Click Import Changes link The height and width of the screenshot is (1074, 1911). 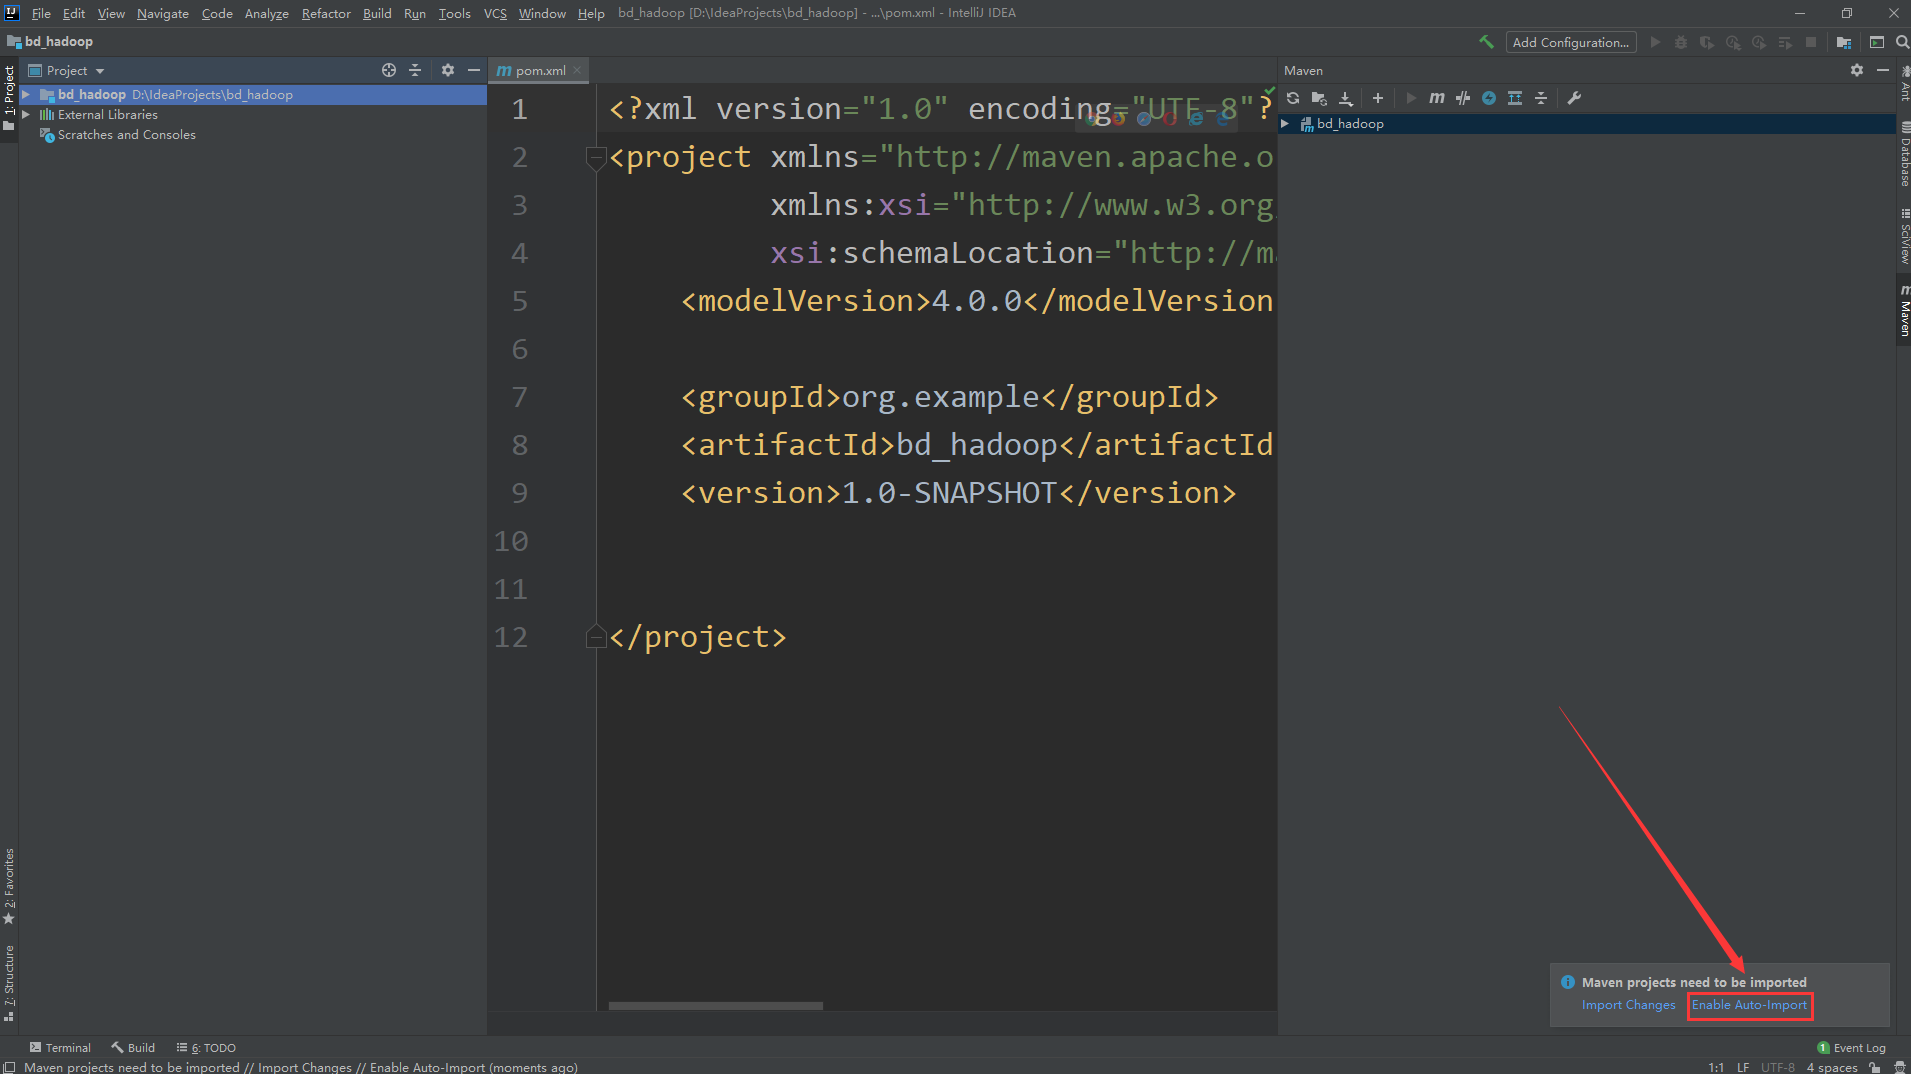1628,1005
